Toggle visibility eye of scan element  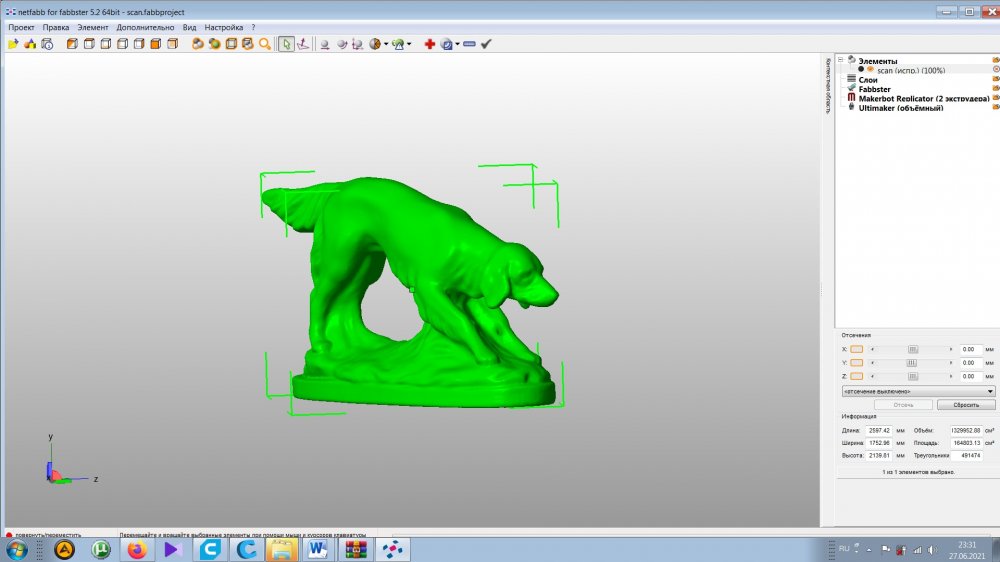tap(870, 70)
